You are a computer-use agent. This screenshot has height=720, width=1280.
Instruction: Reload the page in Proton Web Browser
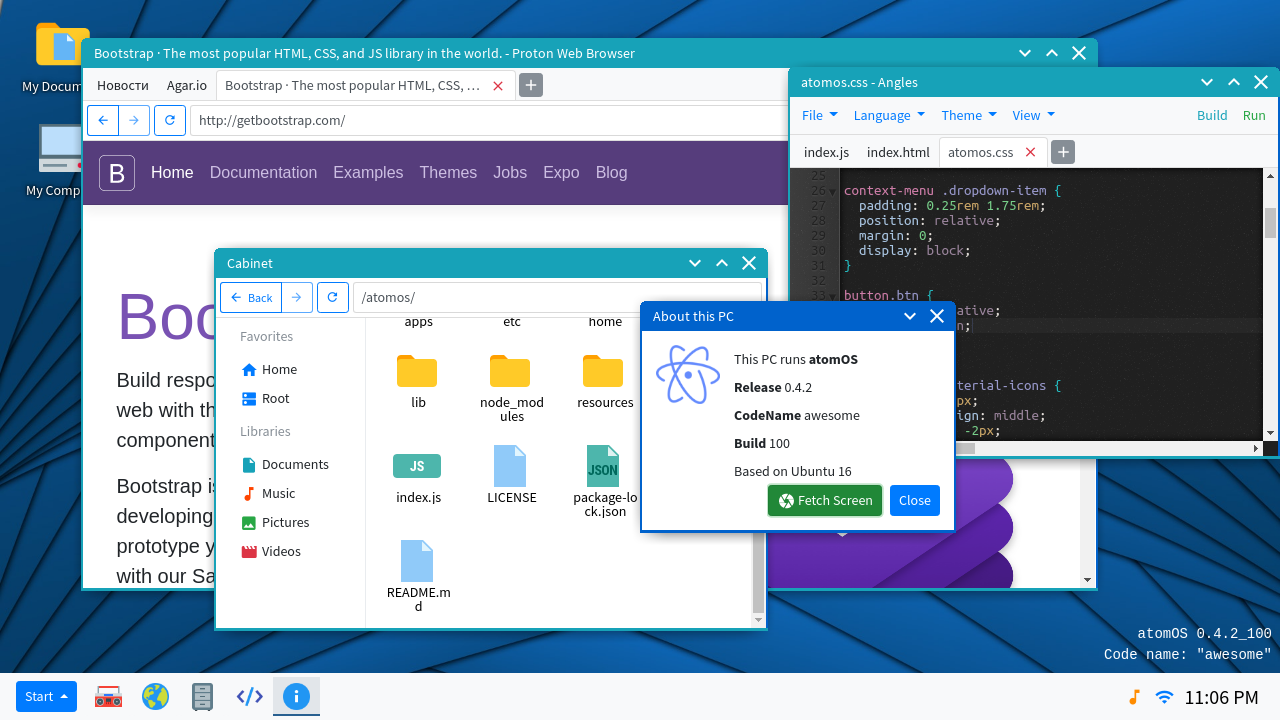[169, 120]
